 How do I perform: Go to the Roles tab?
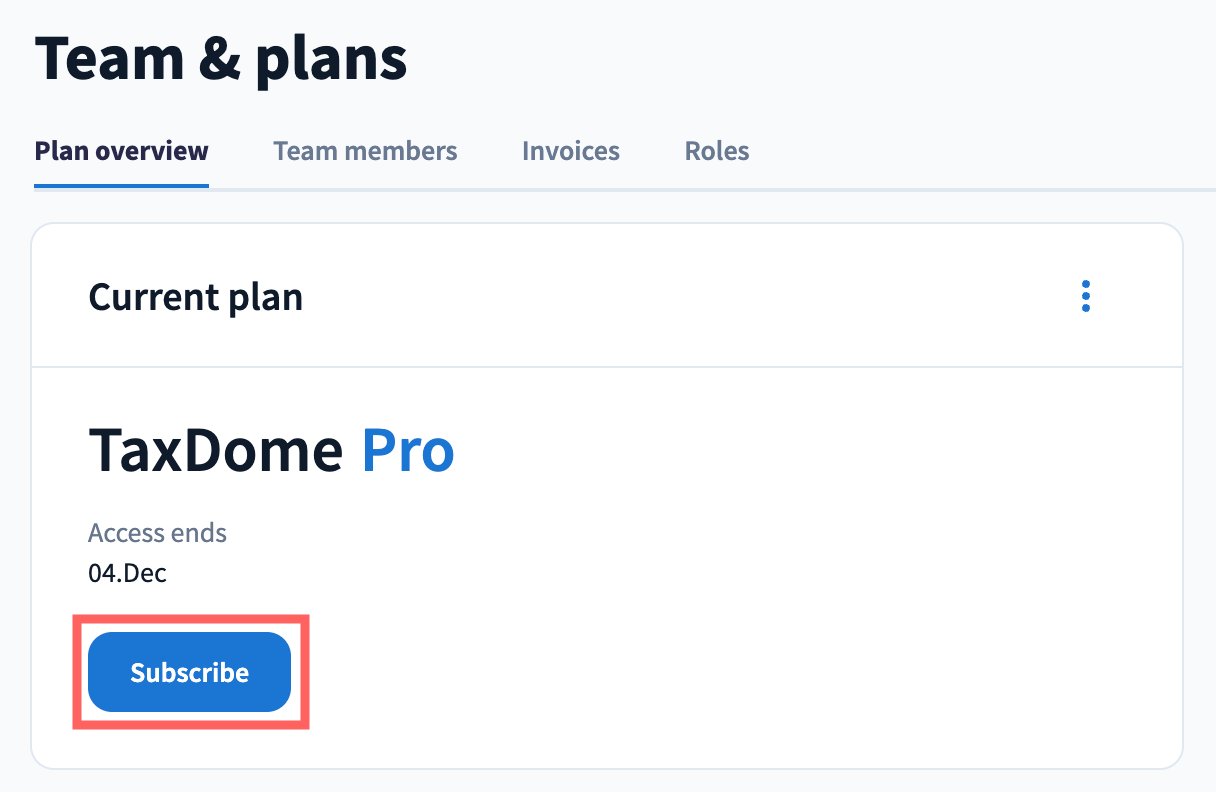click(717, 151)
